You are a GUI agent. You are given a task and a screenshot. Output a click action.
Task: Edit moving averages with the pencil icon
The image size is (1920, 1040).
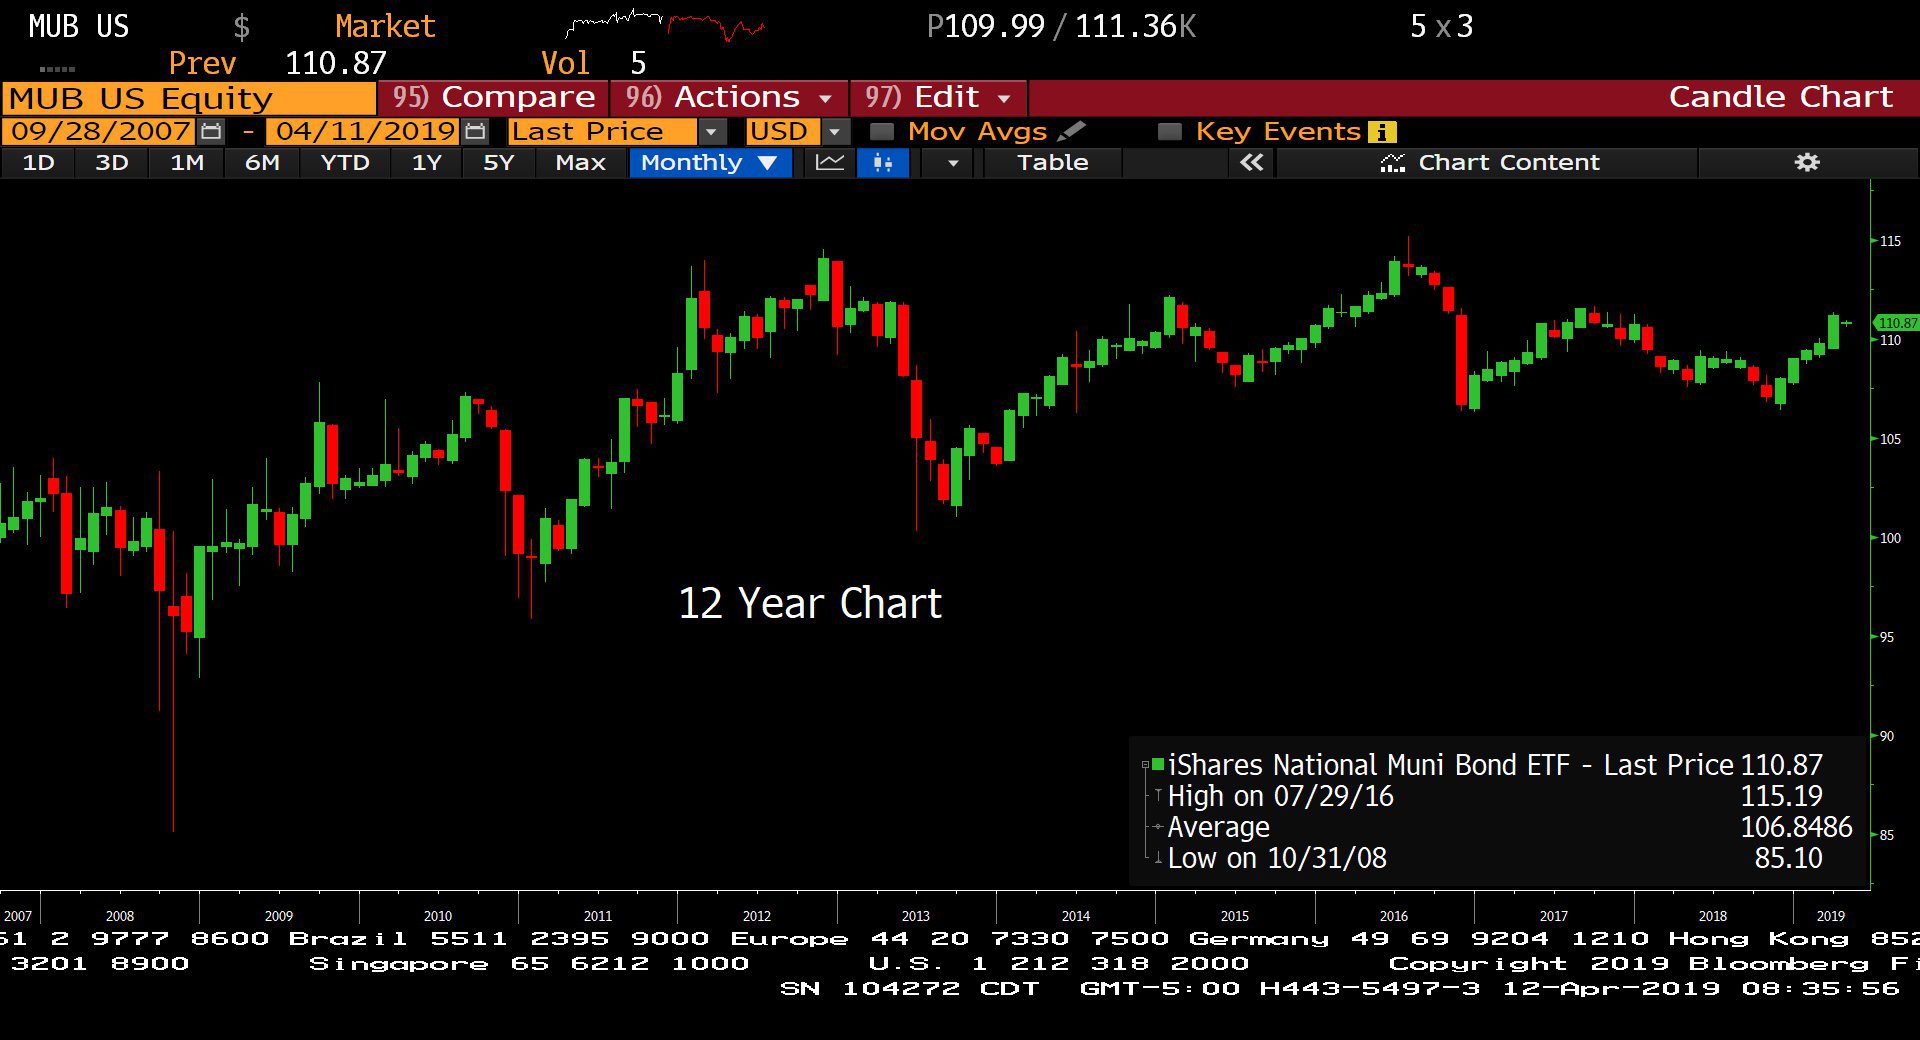(x=1071, y=131)
